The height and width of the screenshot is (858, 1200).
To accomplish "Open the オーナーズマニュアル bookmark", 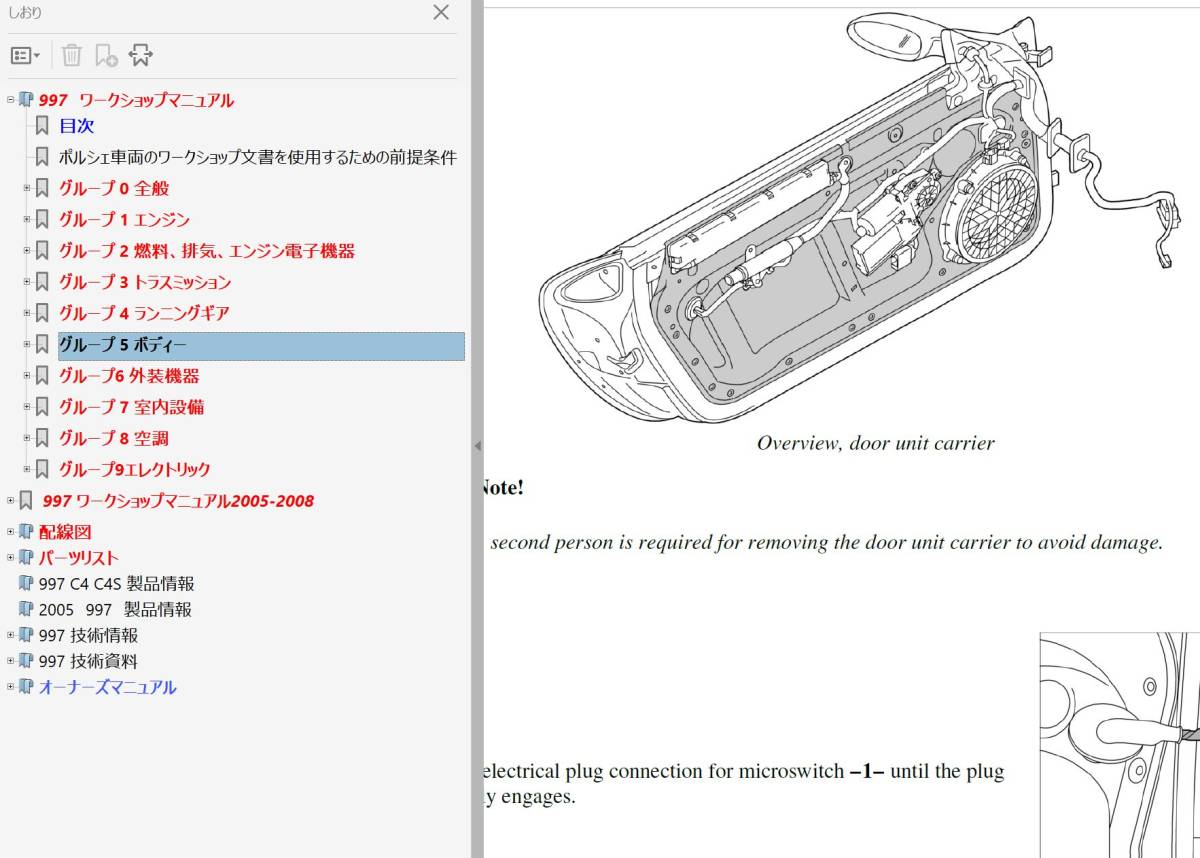I will click(x=107, y=687).
